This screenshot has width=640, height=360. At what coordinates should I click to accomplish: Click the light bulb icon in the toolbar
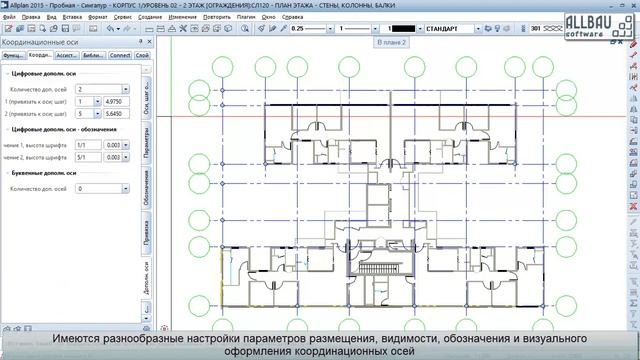pyautogui.click(x=497, y=29)
